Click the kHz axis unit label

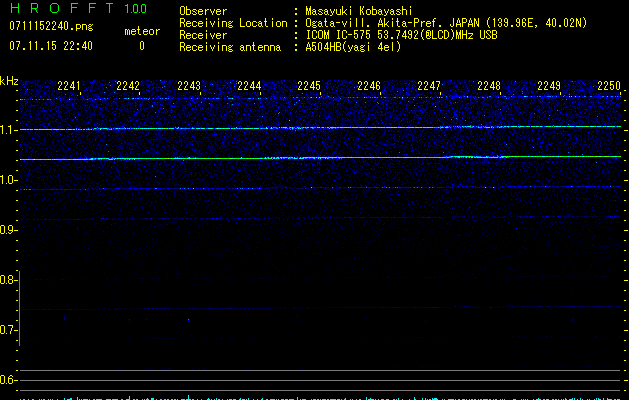(x=9, y=81)
